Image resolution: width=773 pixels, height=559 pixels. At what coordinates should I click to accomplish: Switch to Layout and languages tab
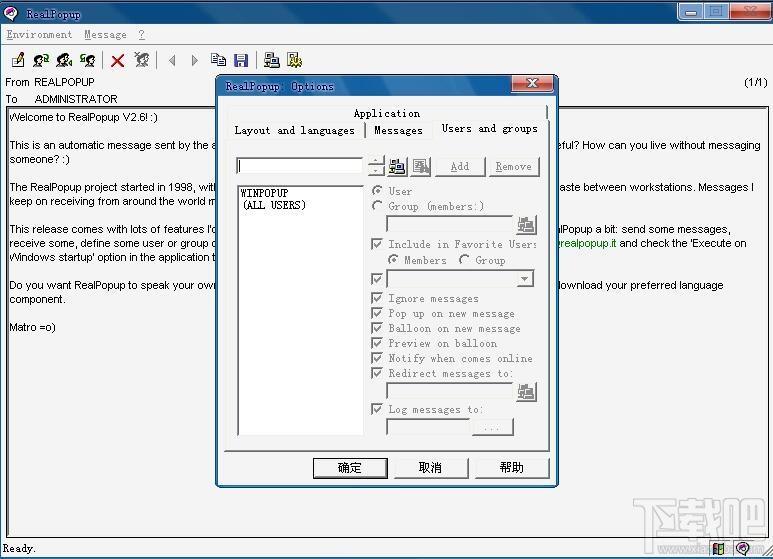pos(294,131)
